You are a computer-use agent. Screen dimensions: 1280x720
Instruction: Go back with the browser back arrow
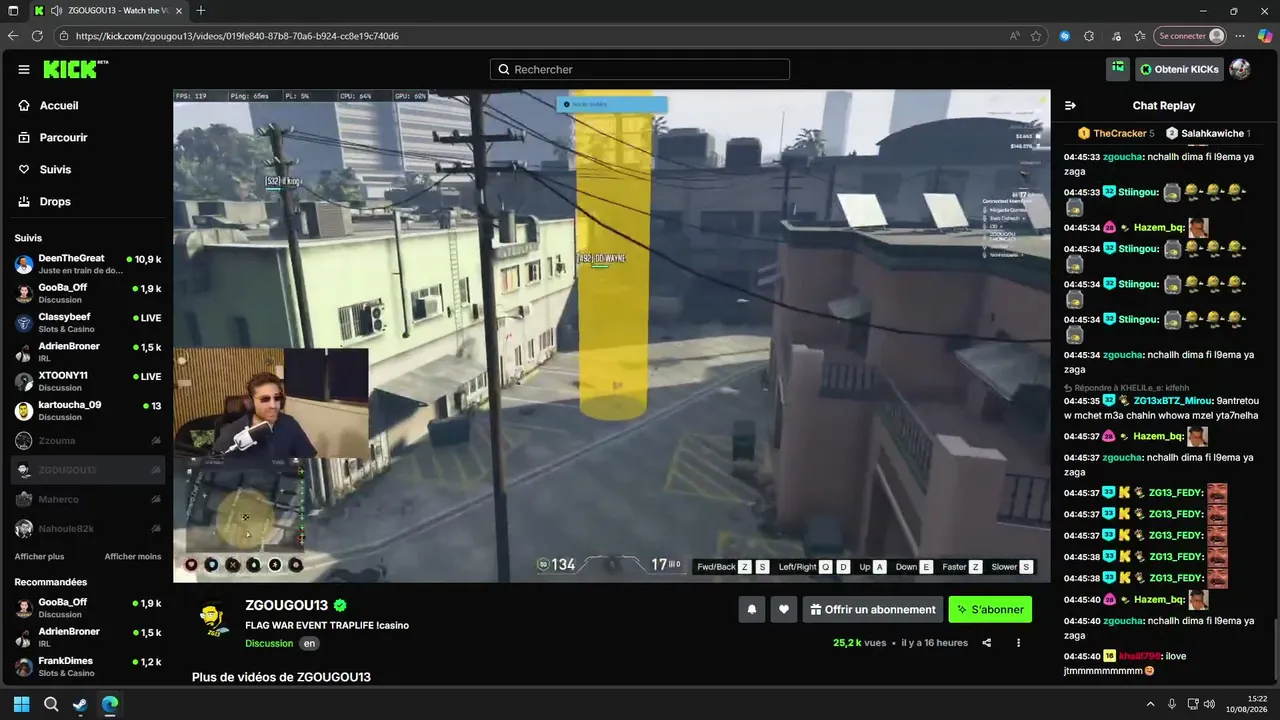13,36
